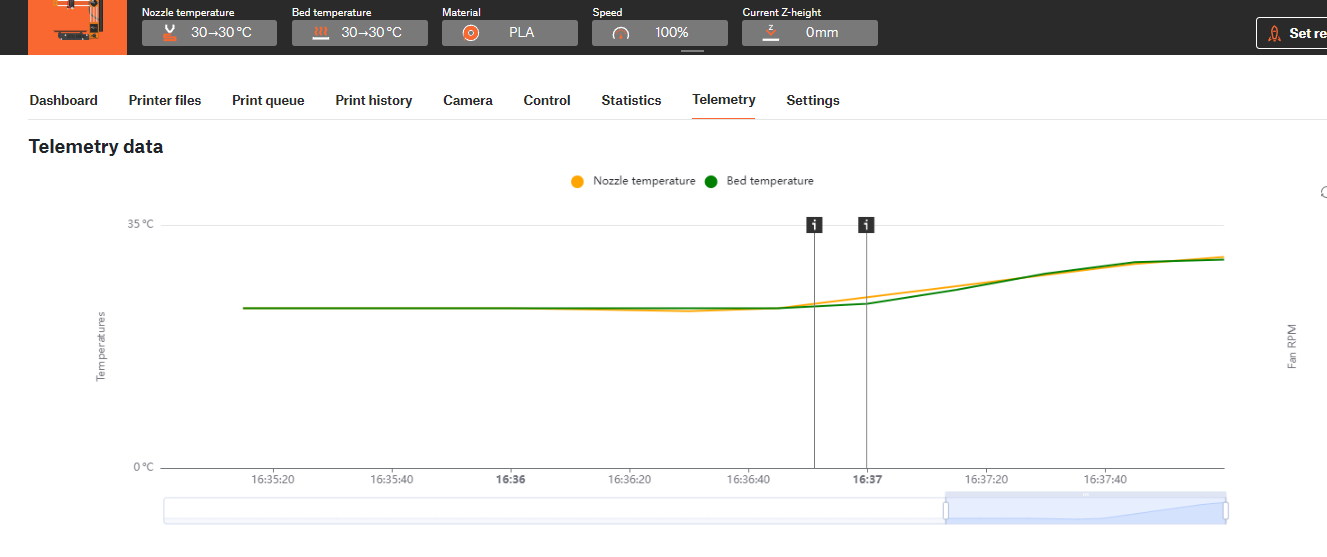This screenshot has width=1327, height=557.
Task: Go to the Print history tab
Action: pyautogui.click(x=374, y=100)
